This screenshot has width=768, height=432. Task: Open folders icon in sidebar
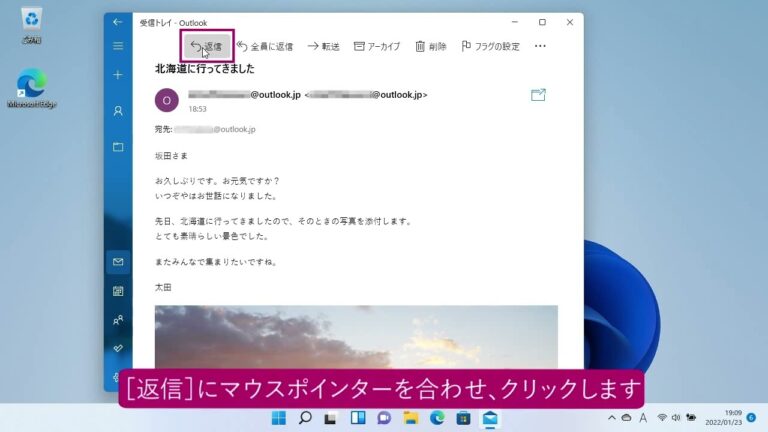118,147
